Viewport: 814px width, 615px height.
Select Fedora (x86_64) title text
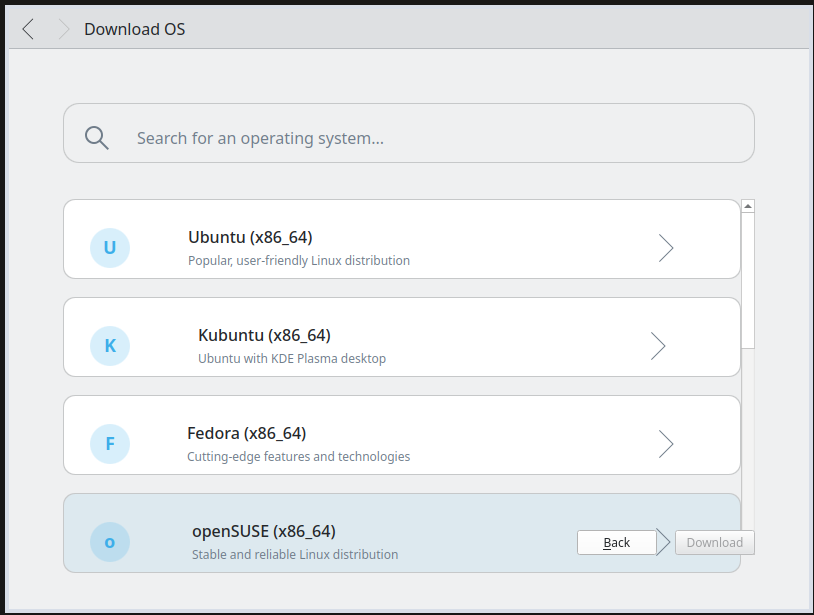click(247, 433)
